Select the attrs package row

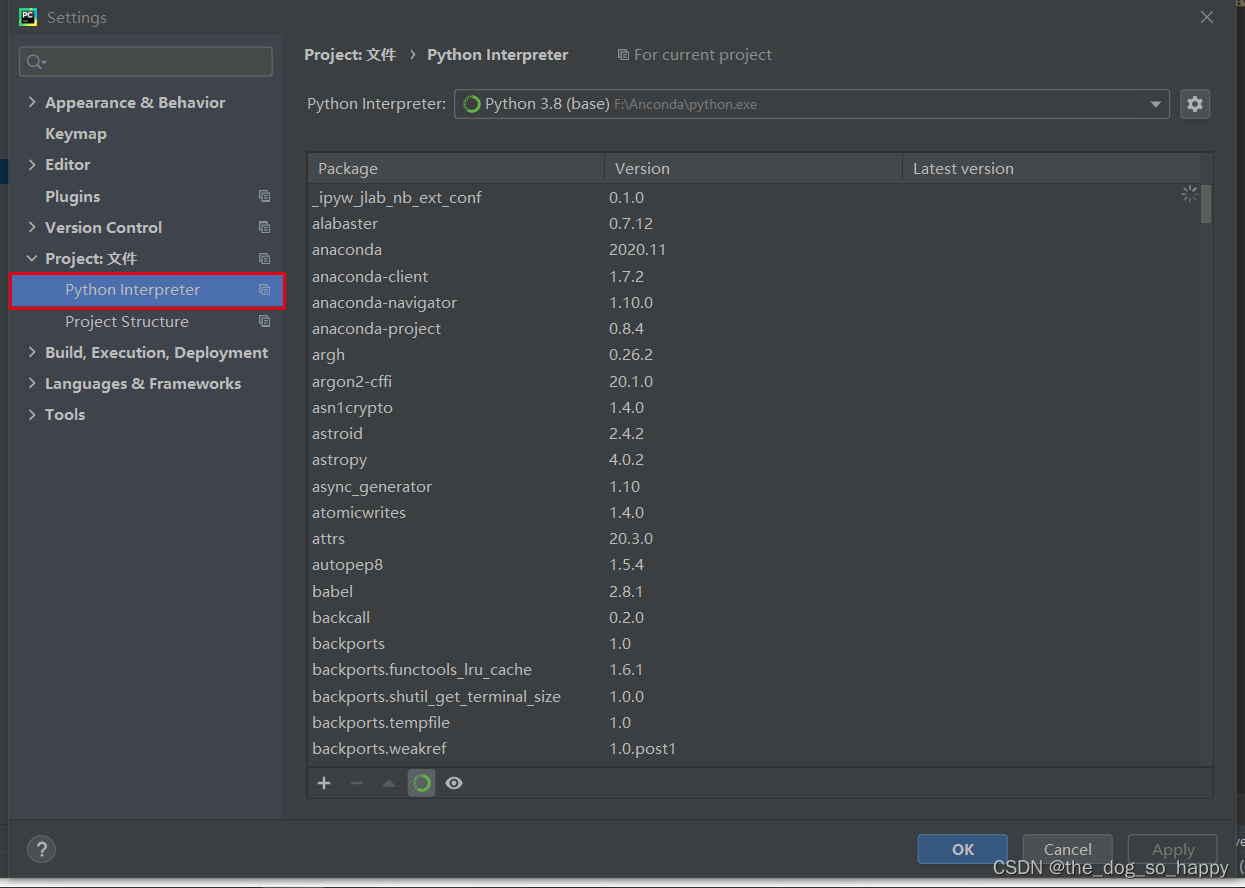pos(754,538)
